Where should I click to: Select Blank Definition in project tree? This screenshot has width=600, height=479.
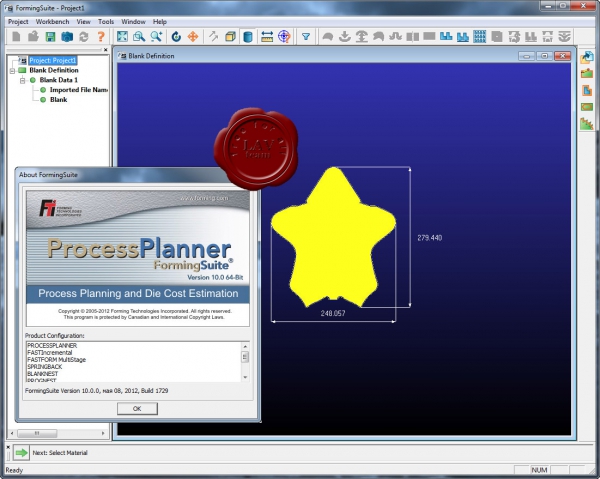click(x=54, y=70)
